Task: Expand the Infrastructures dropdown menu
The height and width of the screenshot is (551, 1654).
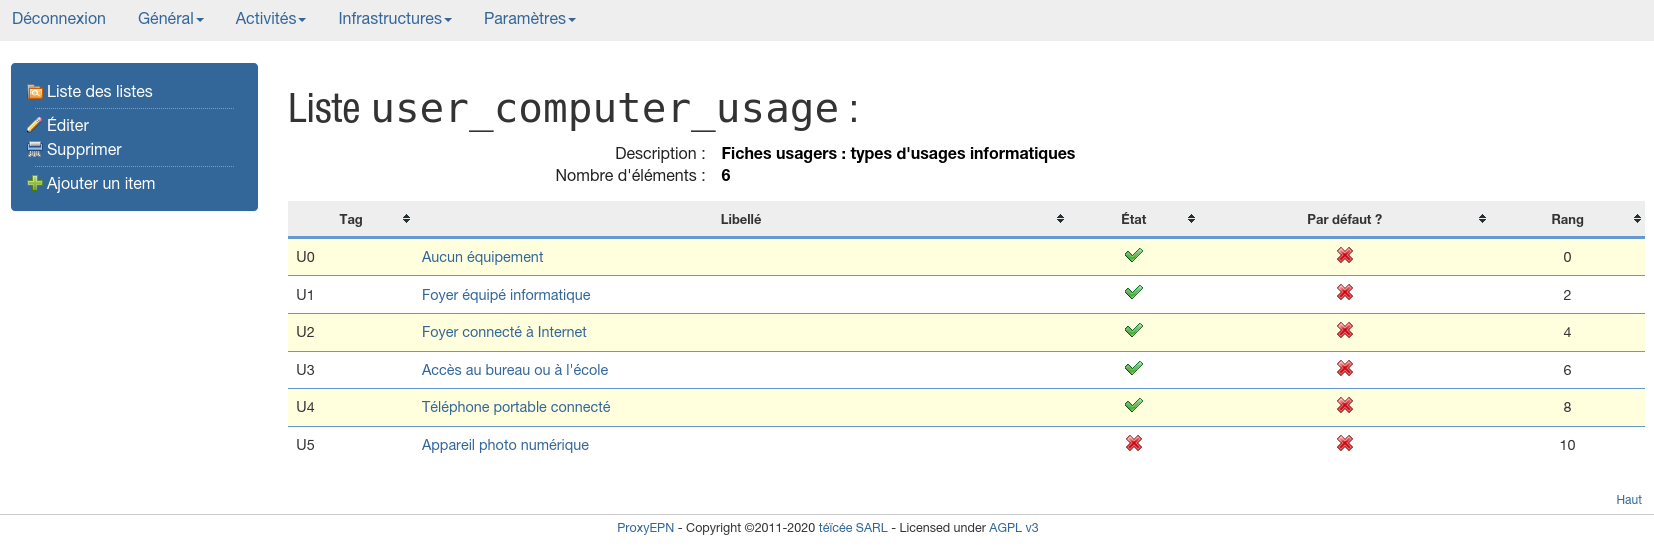Action: [394, 19]
